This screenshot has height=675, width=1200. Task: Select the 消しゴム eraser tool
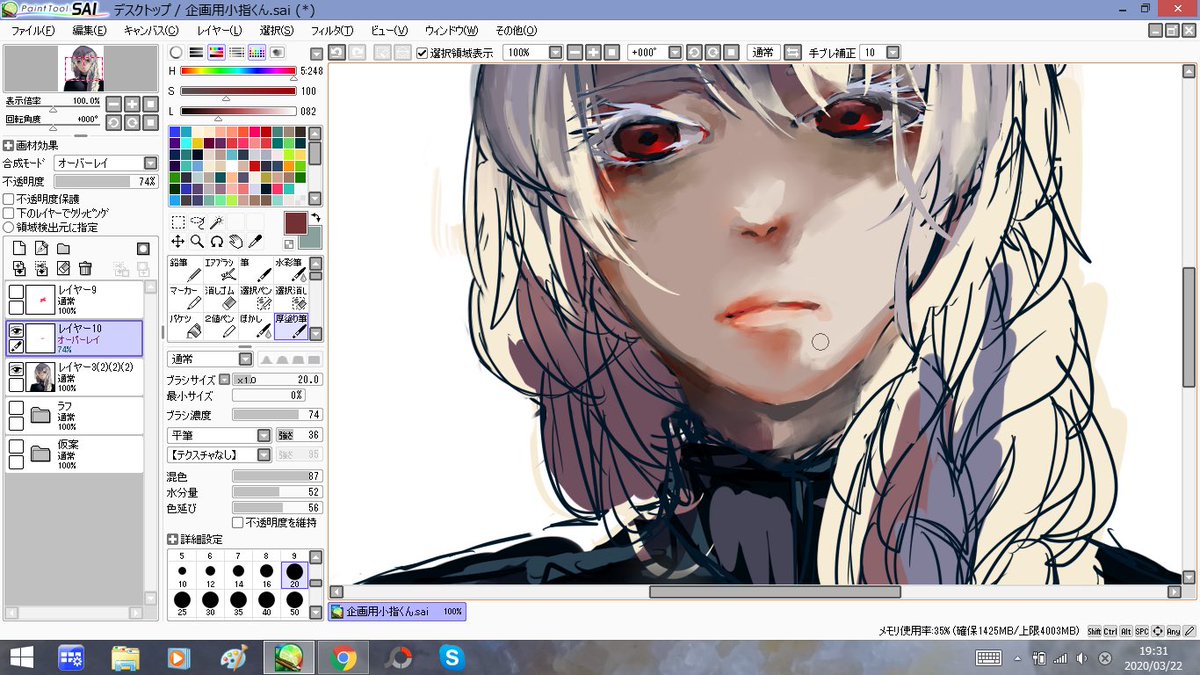coord(221,297)
